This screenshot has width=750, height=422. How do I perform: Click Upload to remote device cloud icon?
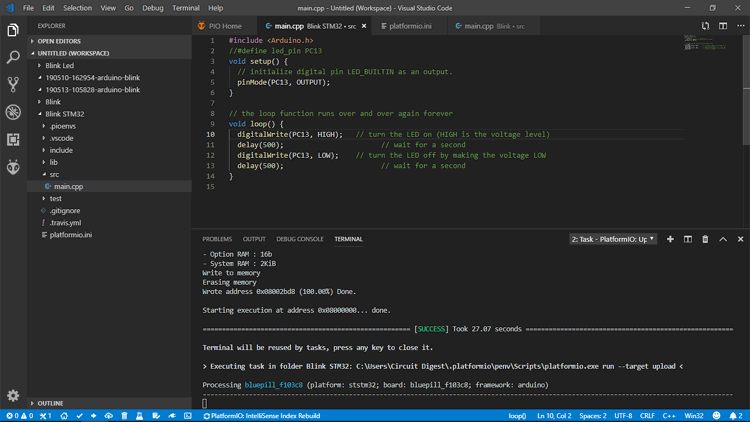109,416
